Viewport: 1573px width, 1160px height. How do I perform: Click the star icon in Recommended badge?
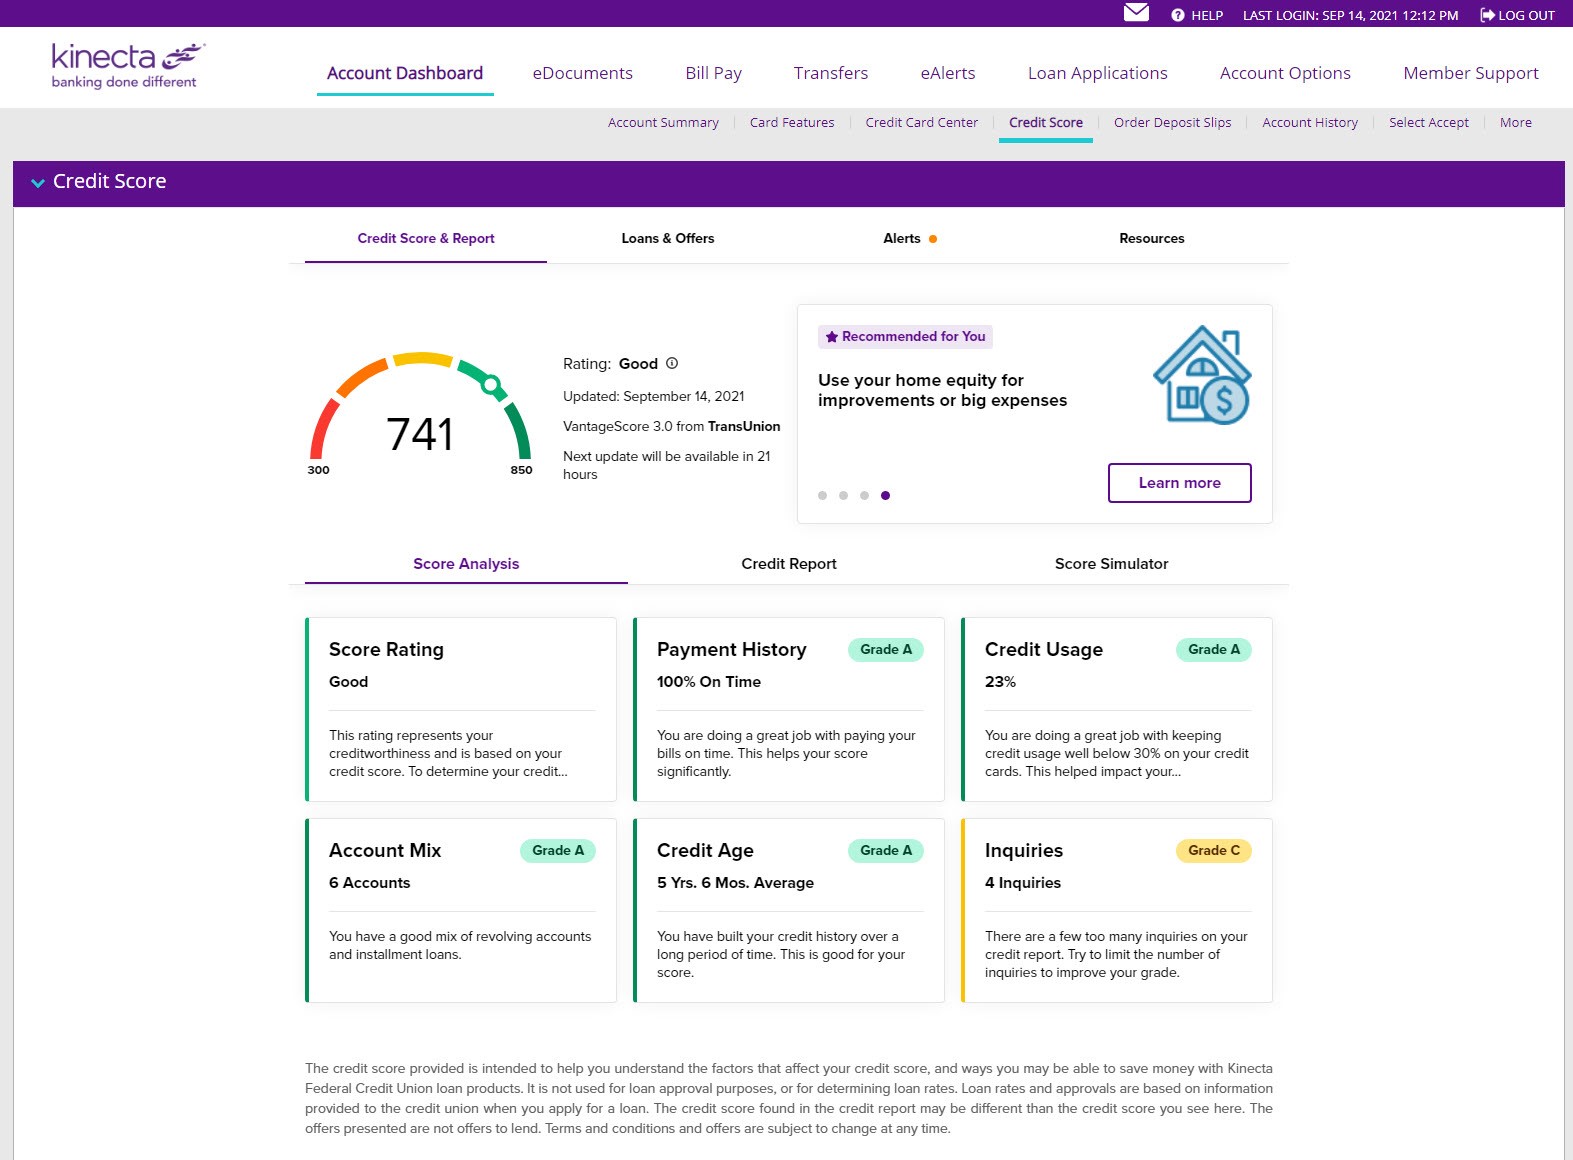[831, 337]
